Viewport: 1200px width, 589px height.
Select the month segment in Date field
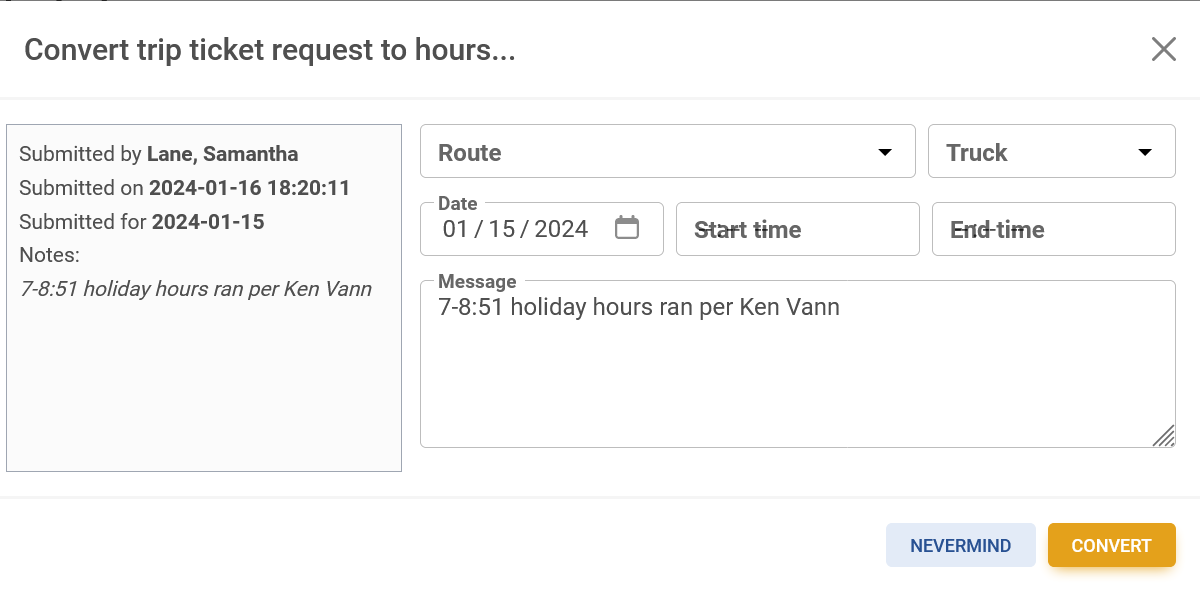[455, 229]
